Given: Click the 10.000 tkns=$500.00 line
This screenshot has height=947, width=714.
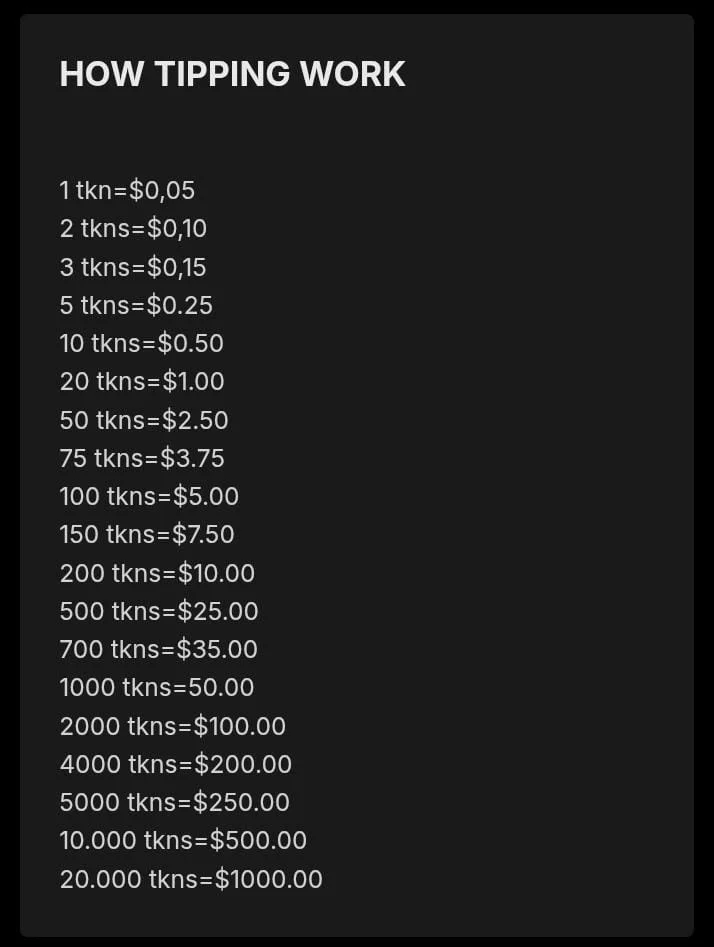Looking at the screenshot, I should click(183, 840).
